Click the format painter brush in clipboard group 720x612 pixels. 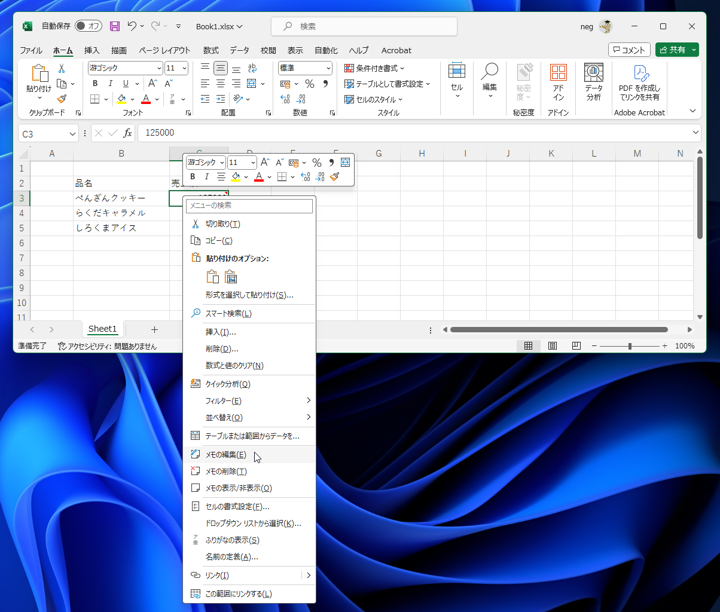(62, 99)
